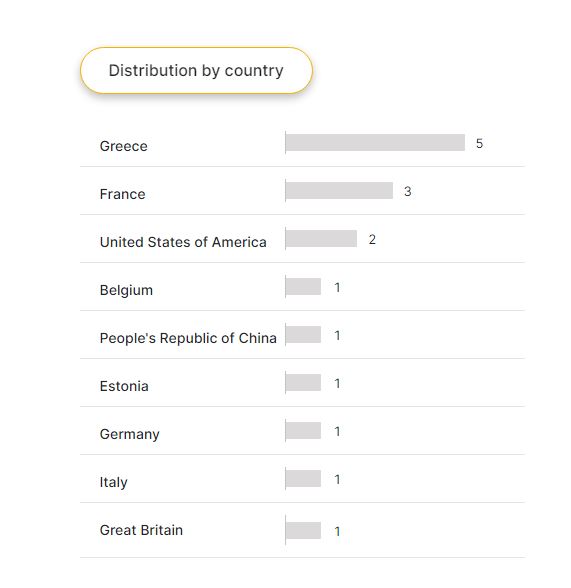Viewport: 571px width, 588px height.
Task: Click the Germany distribution bar
Action: (x=303, y=430)
